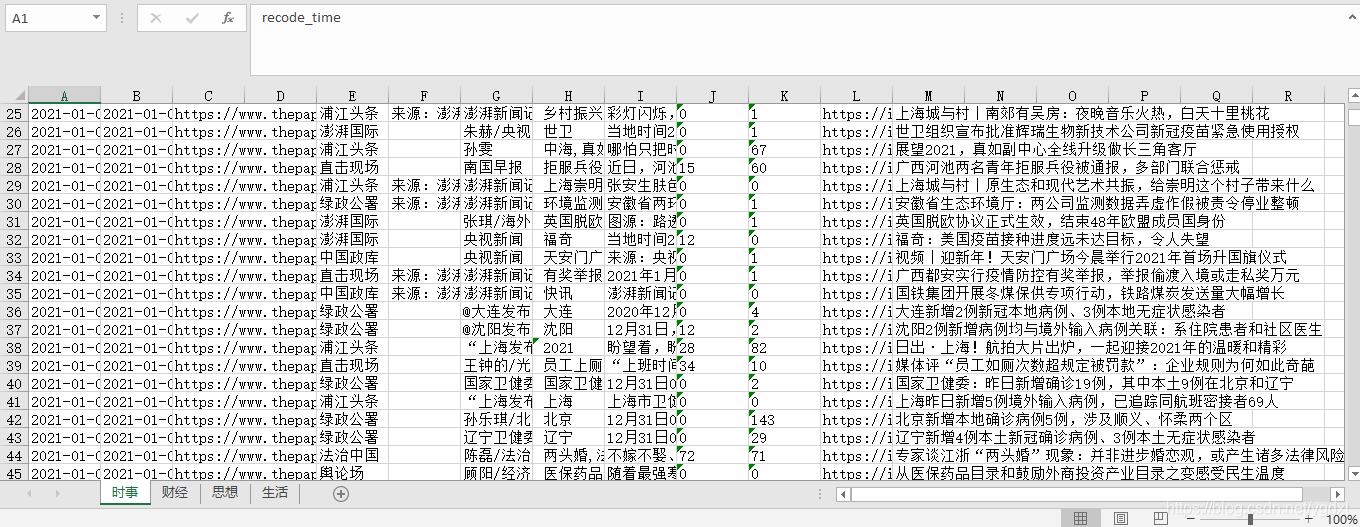Open the 时事 sheet tab

[x=125, y=493]
